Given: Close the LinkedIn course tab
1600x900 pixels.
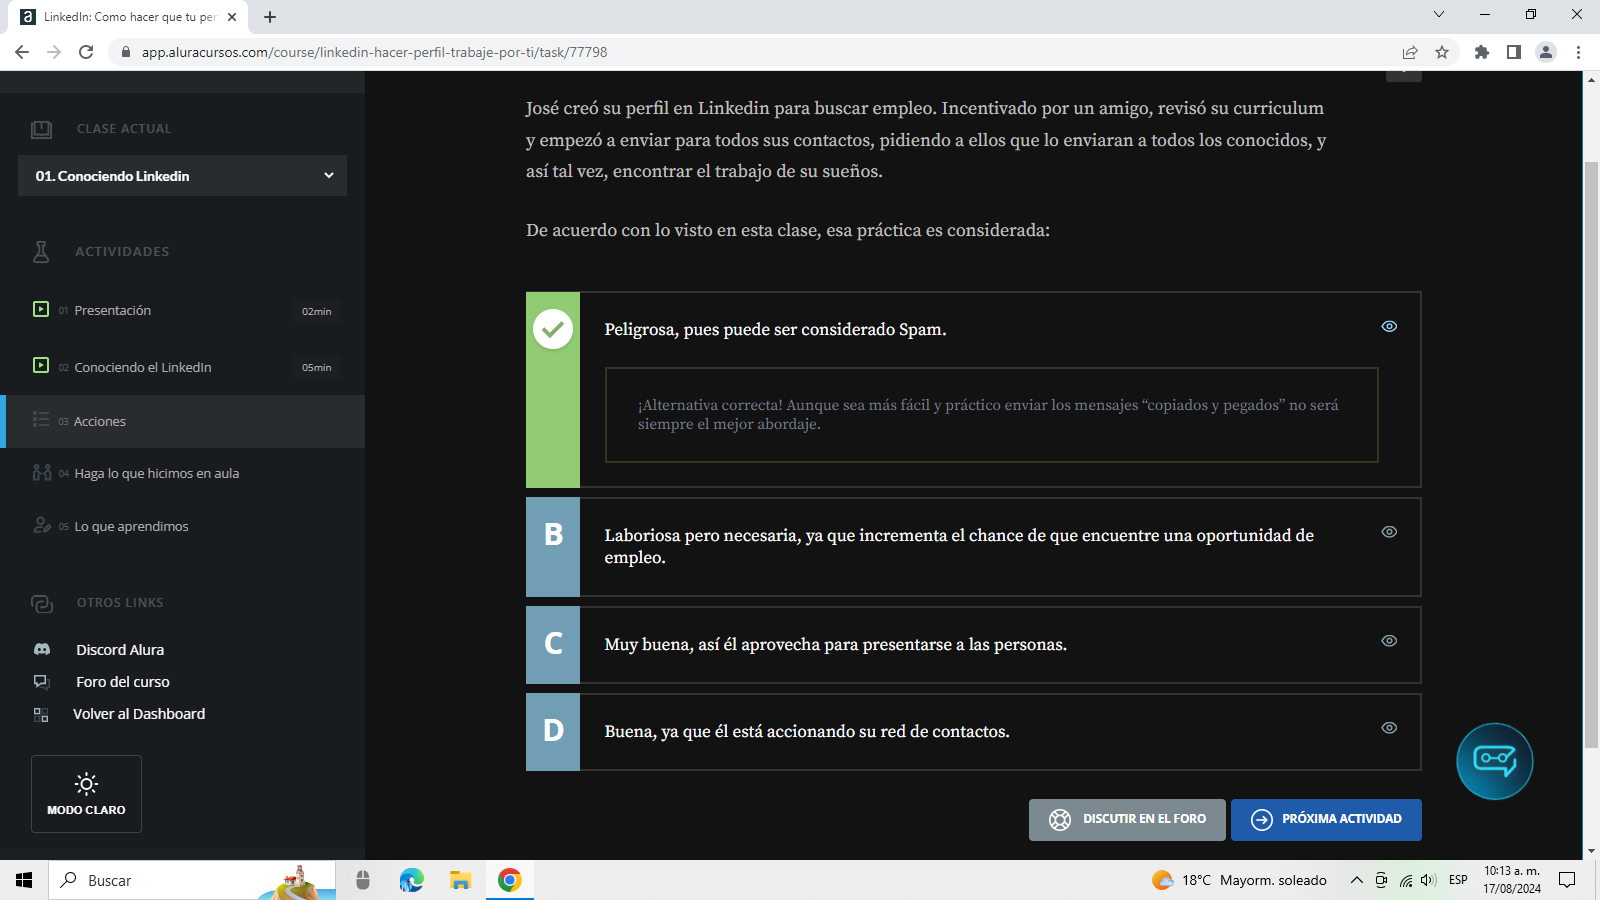Looking at the screenshot, I should [232, 17].
